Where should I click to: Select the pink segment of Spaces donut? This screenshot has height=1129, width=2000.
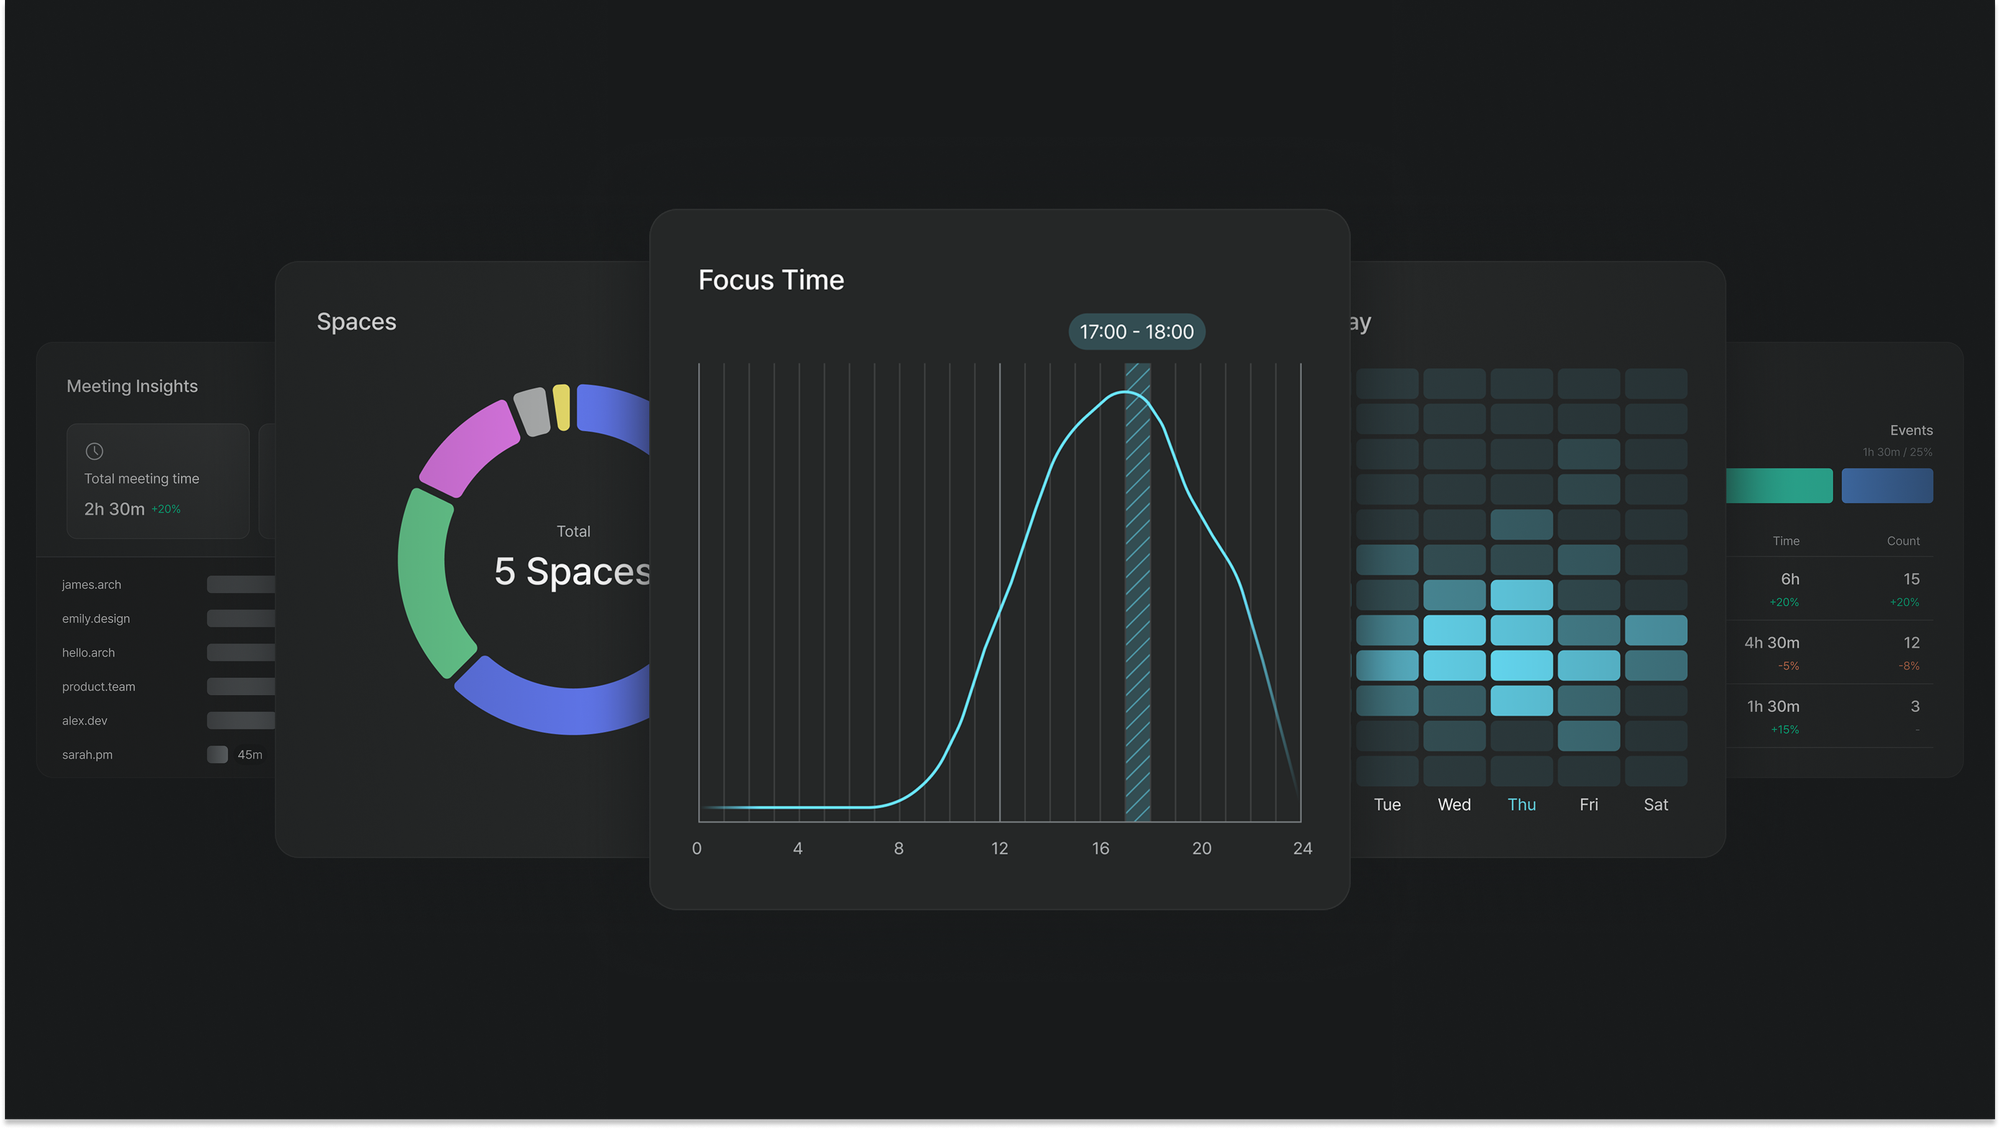coord(468,448)
